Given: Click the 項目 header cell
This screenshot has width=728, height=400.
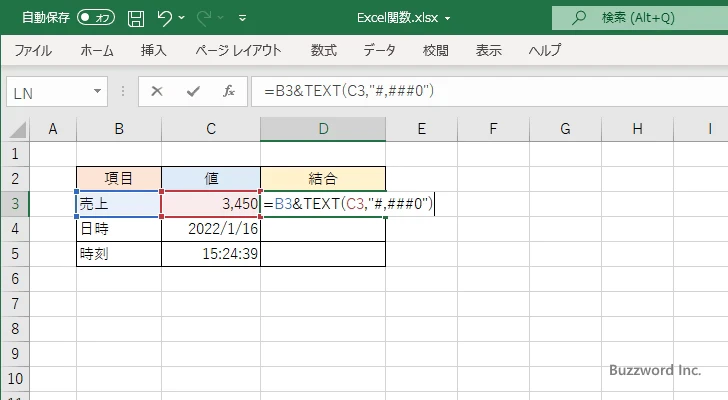Looking at the screenshot, I should coord(119,179).
